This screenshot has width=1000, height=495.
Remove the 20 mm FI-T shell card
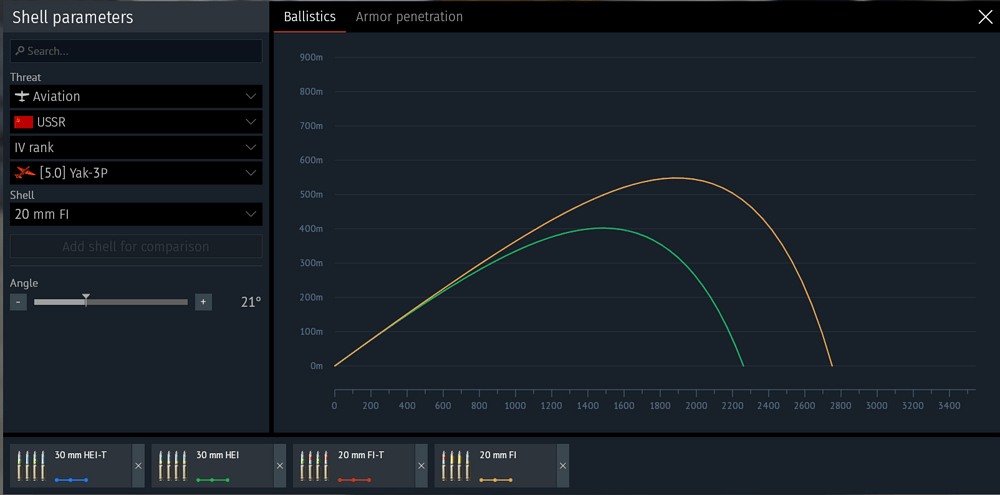coord(421,467)
